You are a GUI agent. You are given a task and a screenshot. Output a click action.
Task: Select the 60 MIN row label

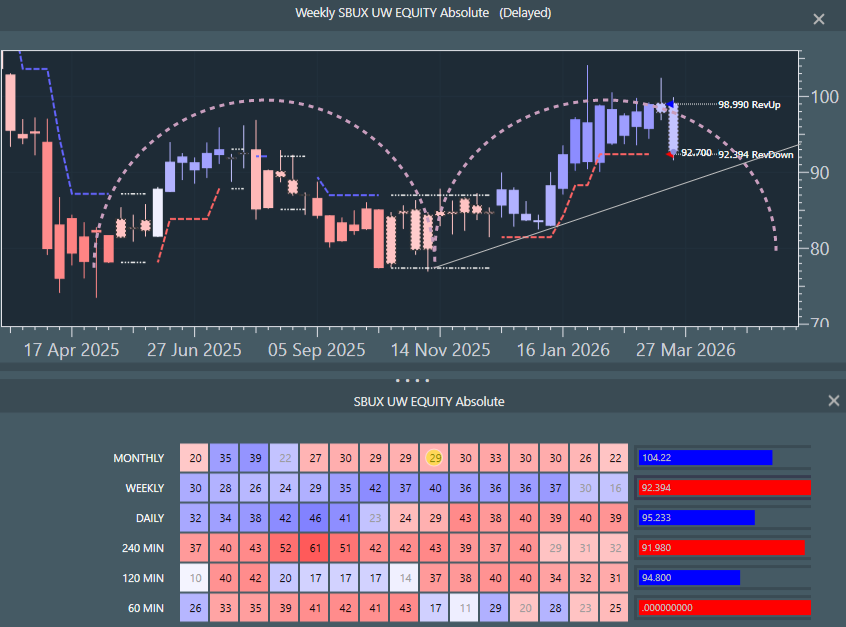pyautogui.click(x=146, y=608)
